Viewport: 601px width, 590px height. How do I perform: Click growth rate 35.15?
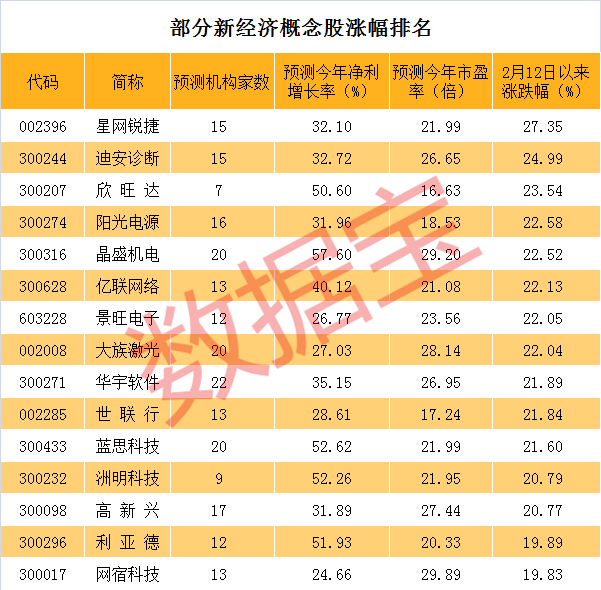[332, 383]
